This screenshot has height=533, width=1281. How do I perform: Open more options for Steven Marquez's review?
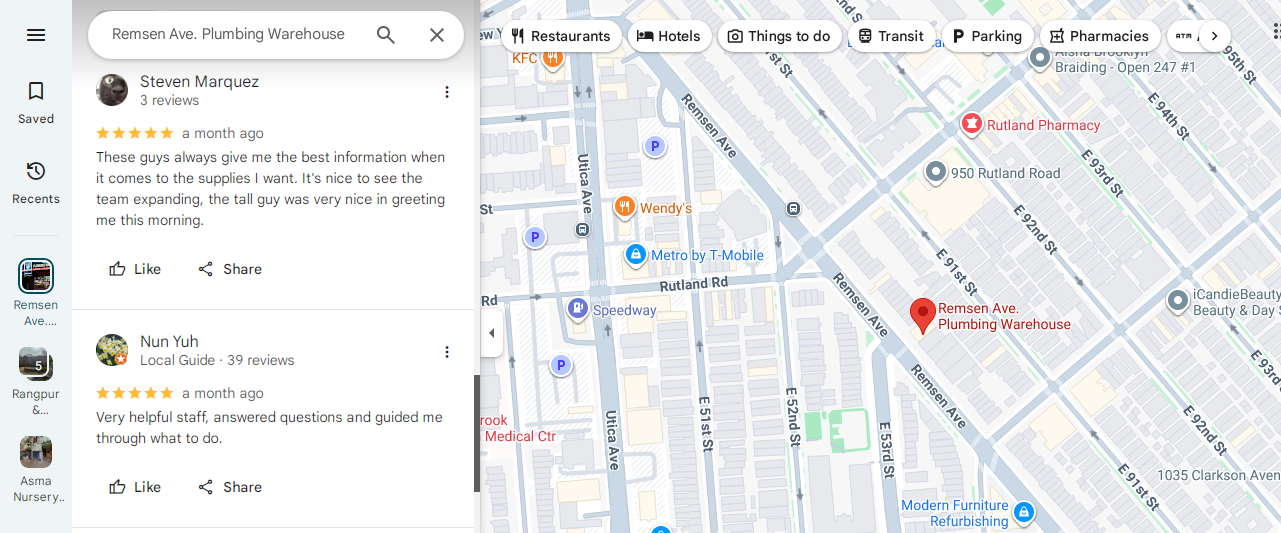click(x=447, y=92)
